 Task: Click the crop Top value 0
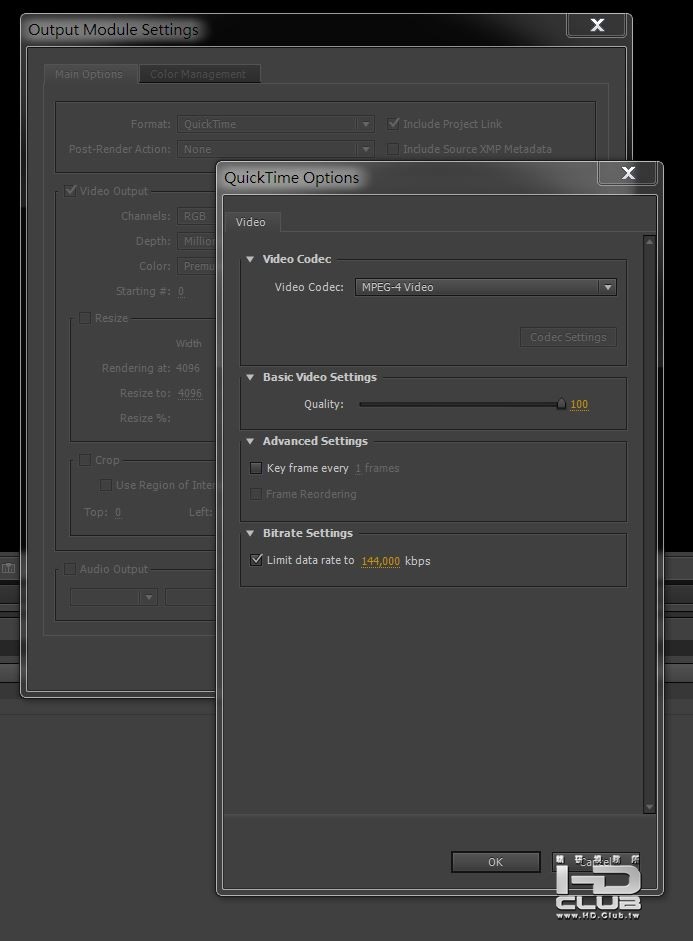[118, 513]
